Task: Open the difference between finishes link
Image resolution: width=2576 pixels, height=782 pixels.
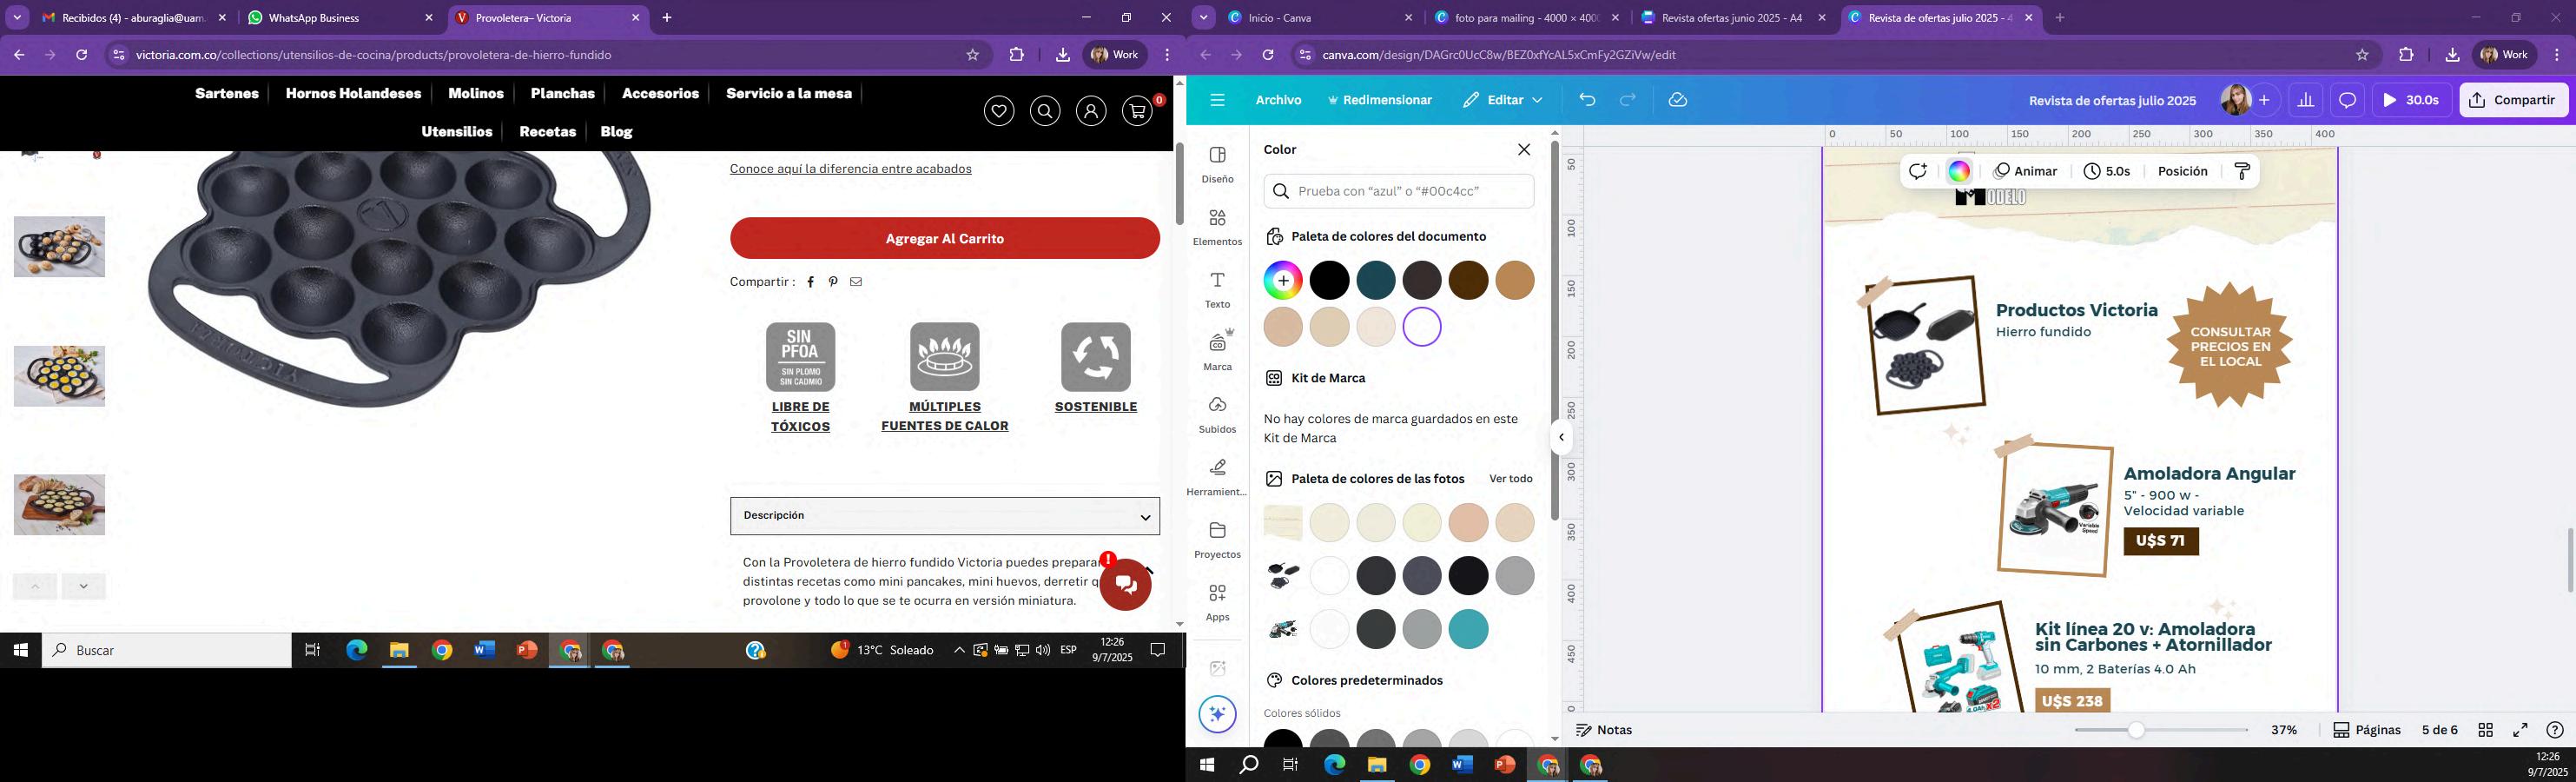Action: click(x=851, y=169)
